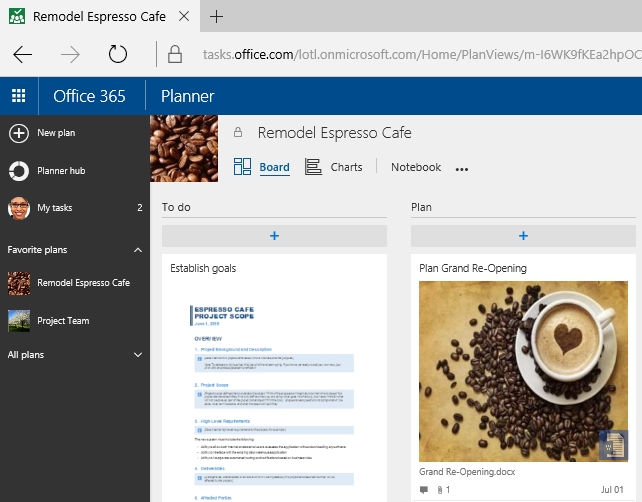Screen dimensions: 642x502
Task: Click the browser back arrow
Action: pos(23,54)
